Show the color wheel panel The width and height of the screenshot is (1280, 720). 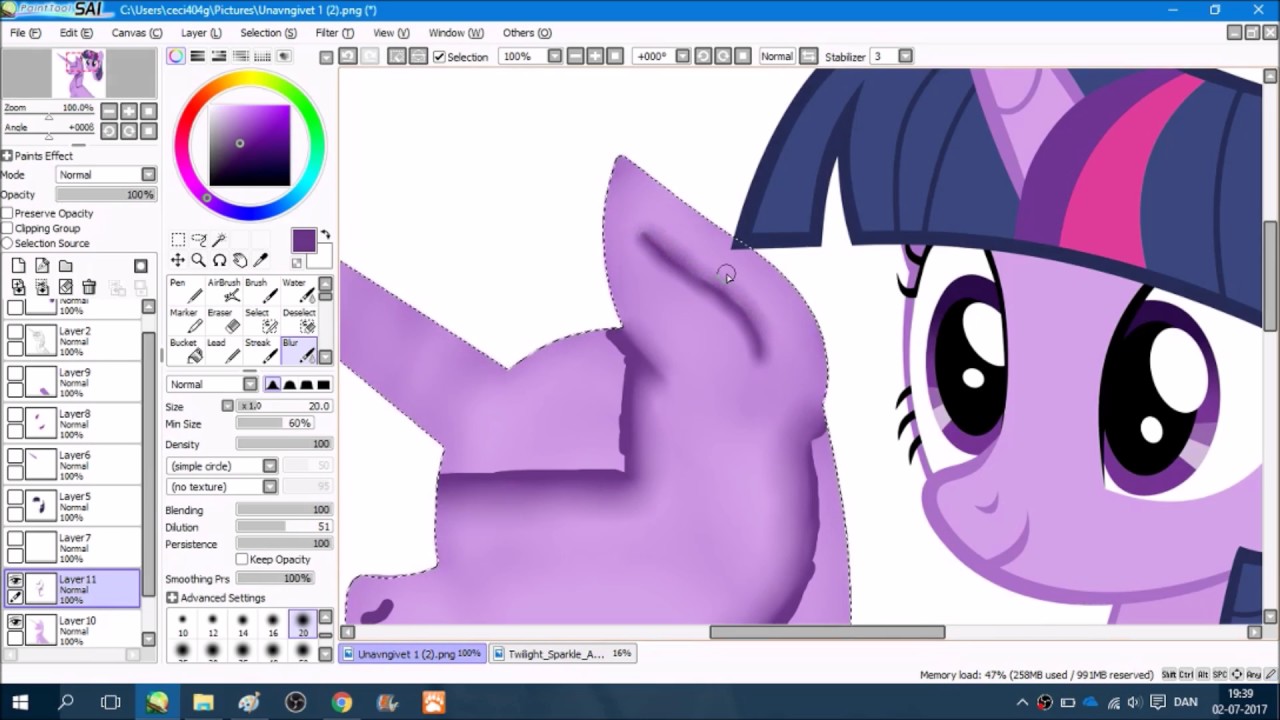(x=176, y=56)
